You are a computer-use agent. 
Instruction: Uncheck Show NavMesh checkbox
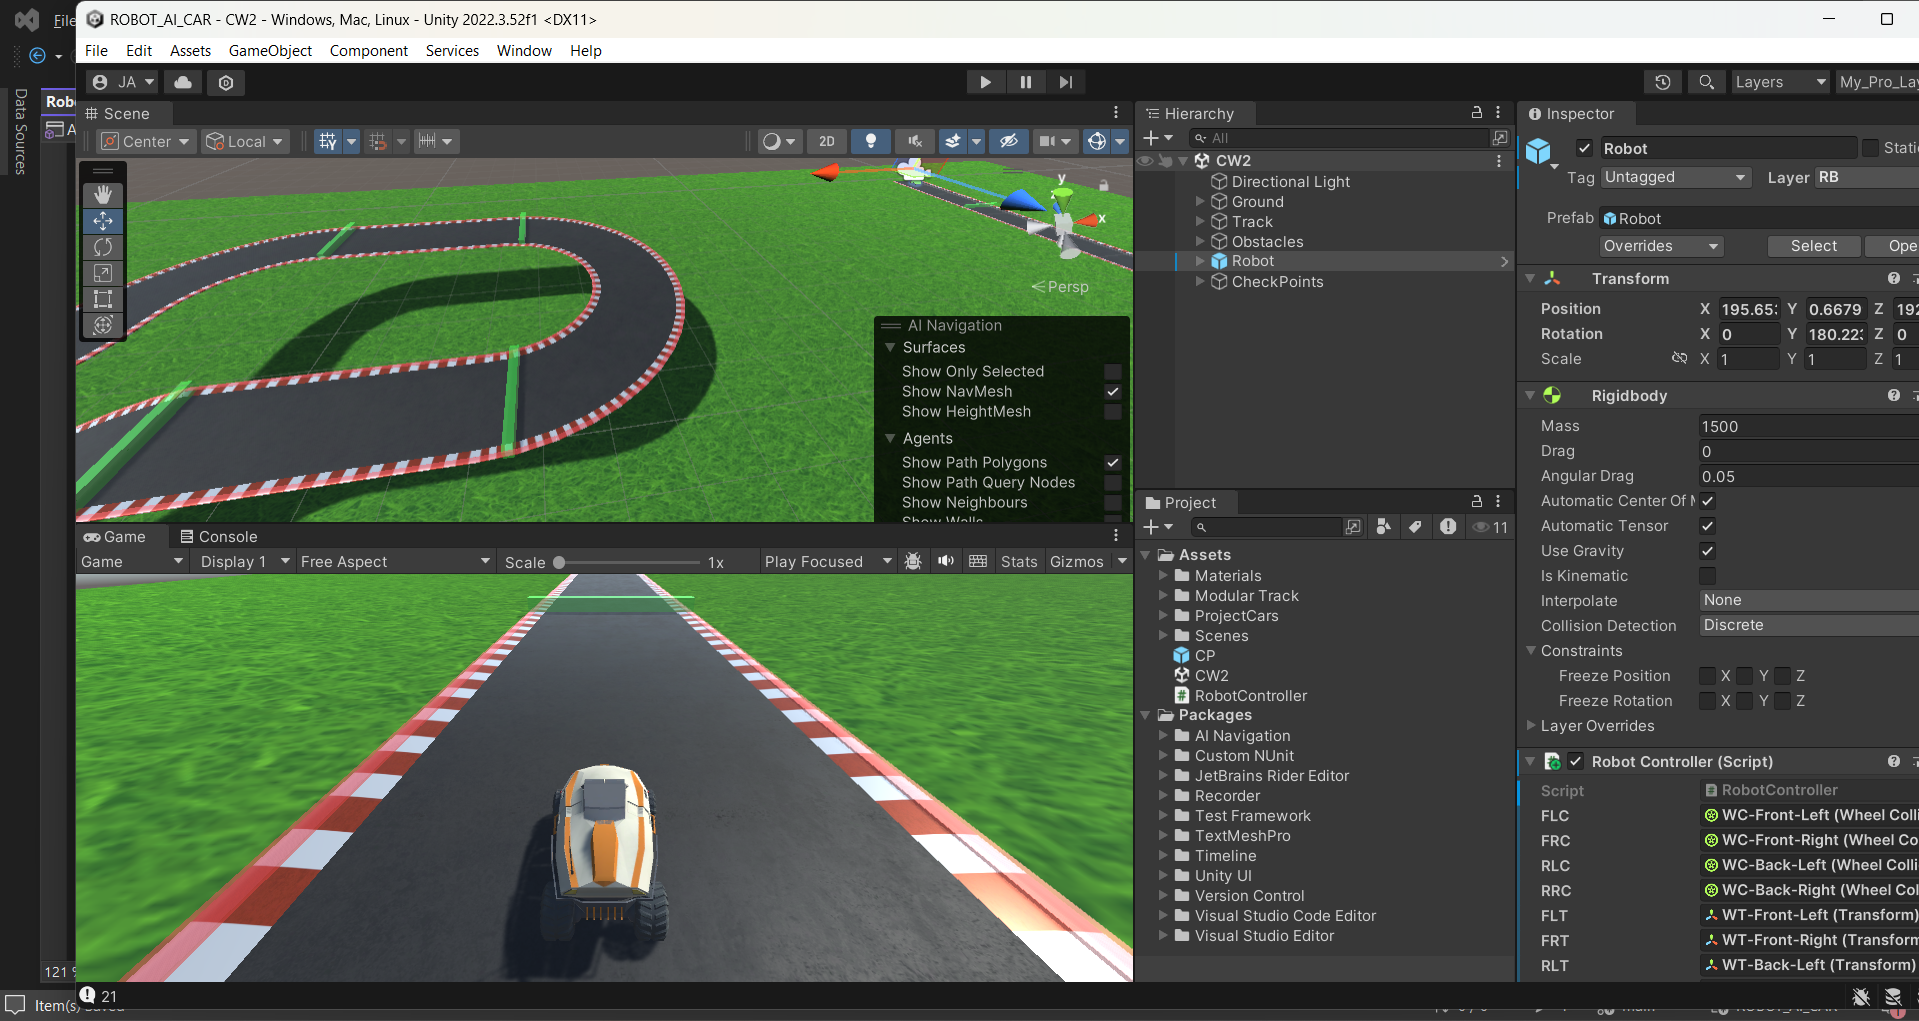[1112, 392]
